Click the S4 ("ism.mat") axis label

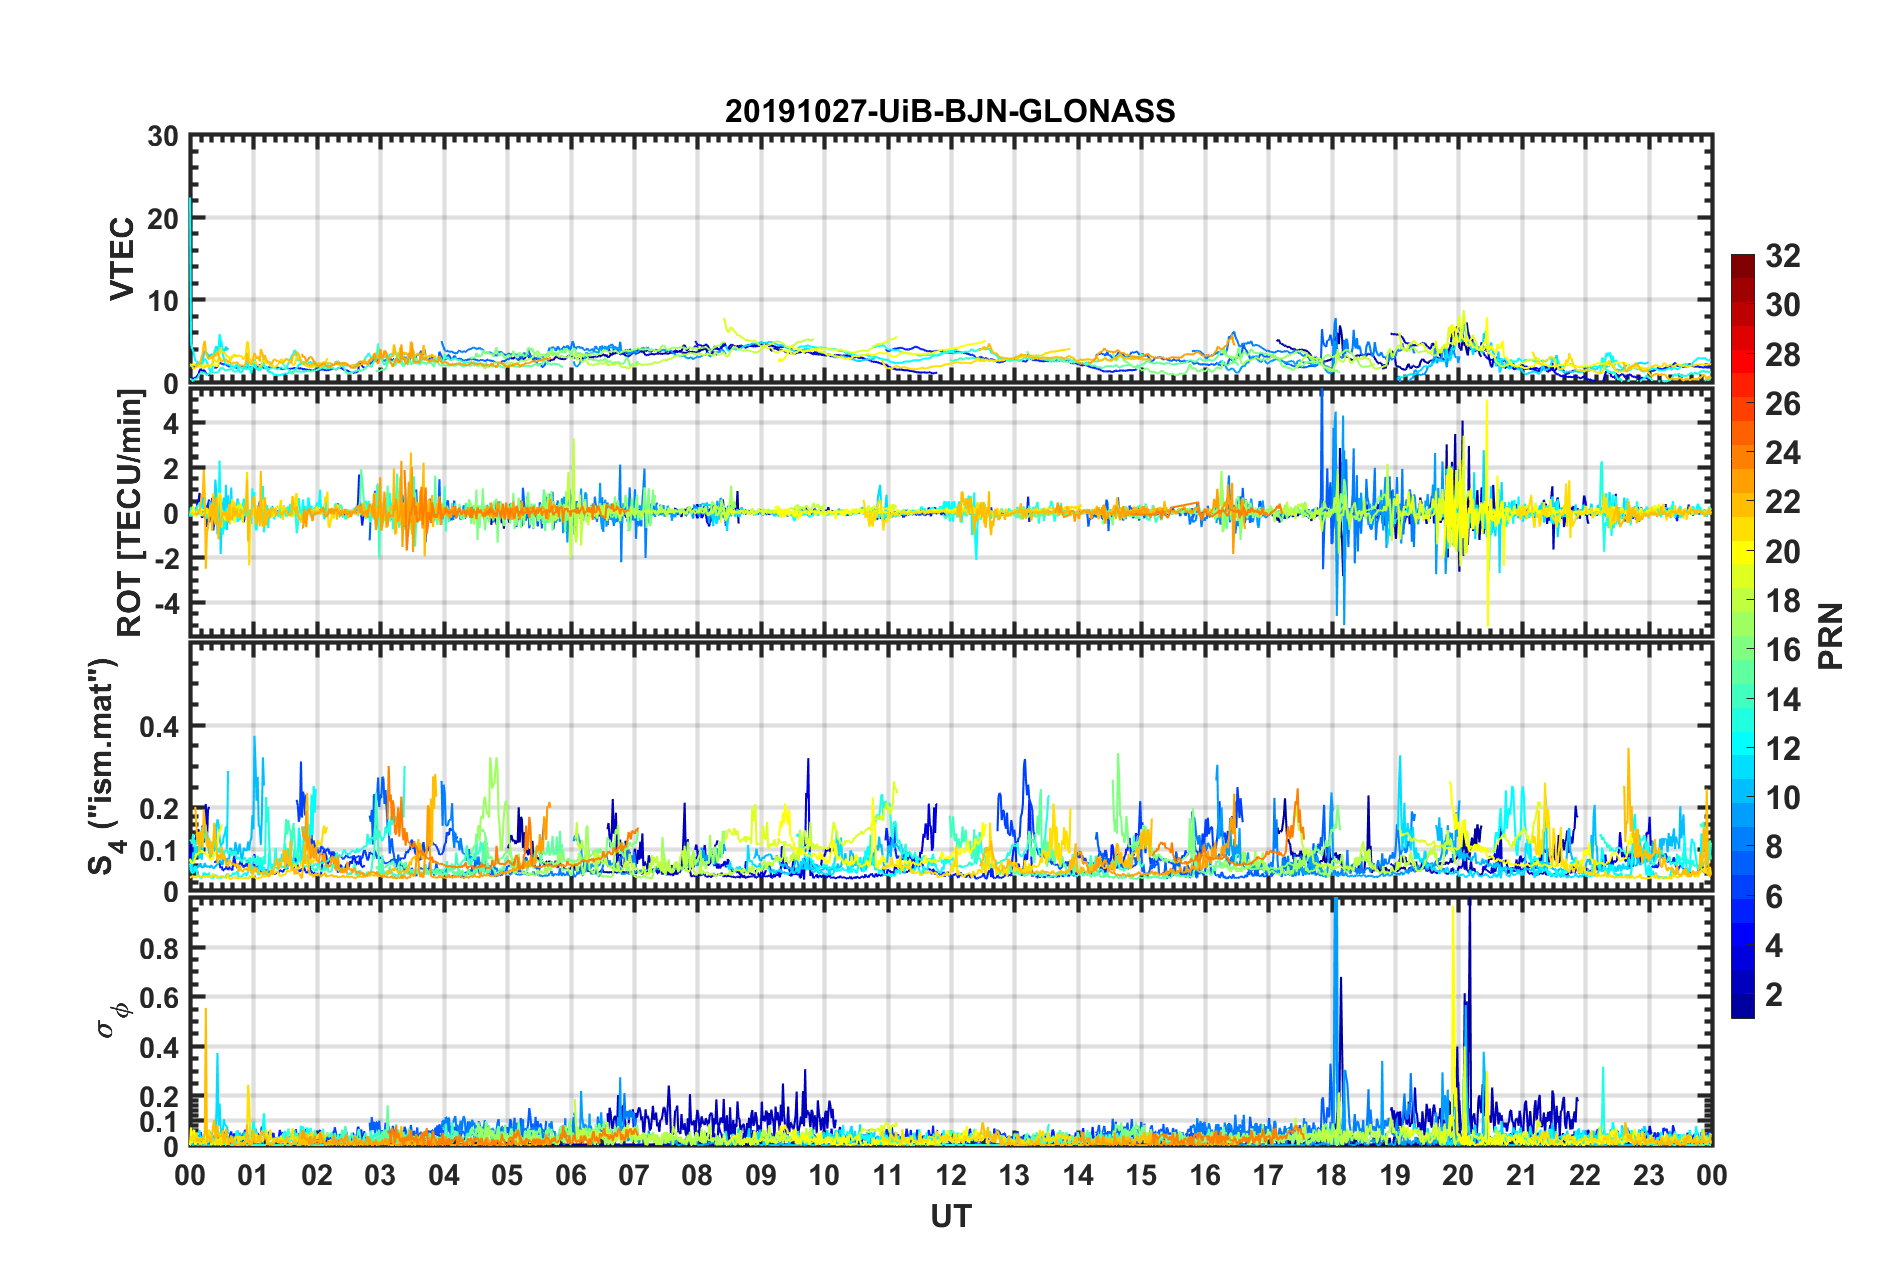pyautogui.click(x=104, y=766)
